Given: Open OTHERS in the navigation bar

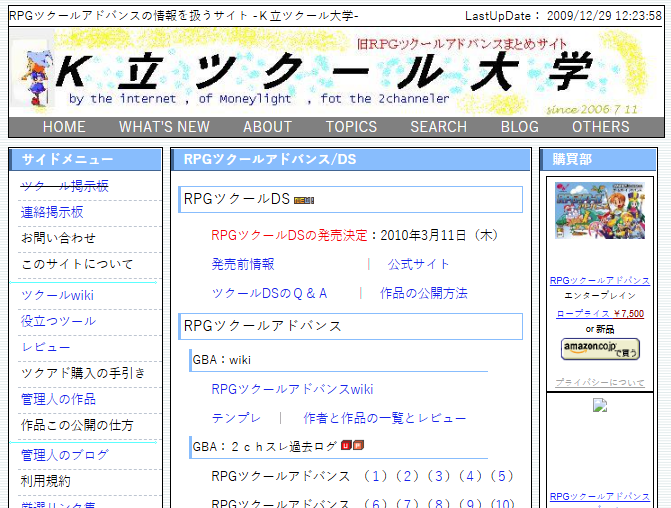Looking at the screenshot, I should tap(600, 127).
